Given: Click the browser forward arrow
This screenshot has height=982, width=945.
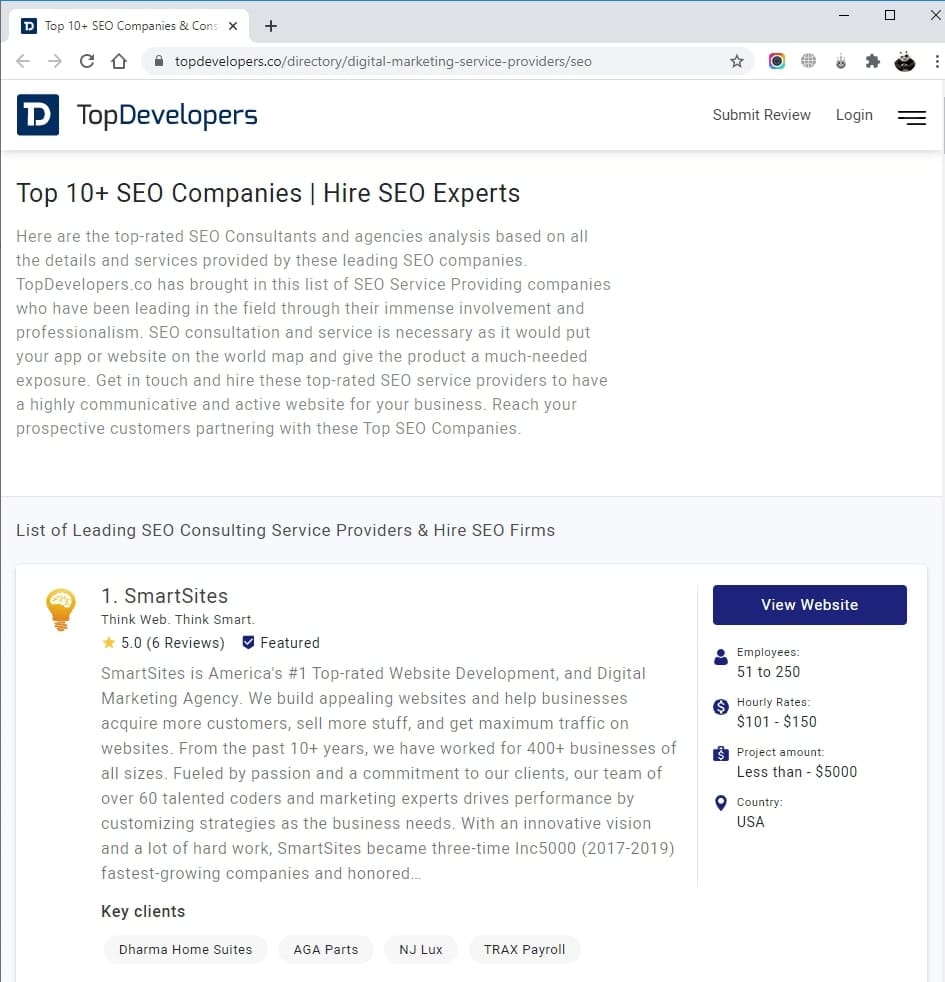Looking at the screenshot, I should click(55, 61).
